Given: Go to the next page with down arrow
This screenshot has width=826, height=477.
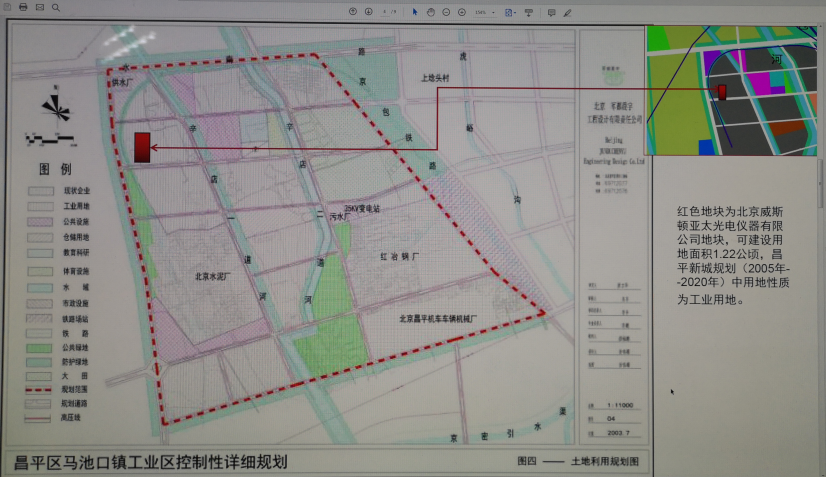Looking at the screenshot, I should (x=368, y=11).
